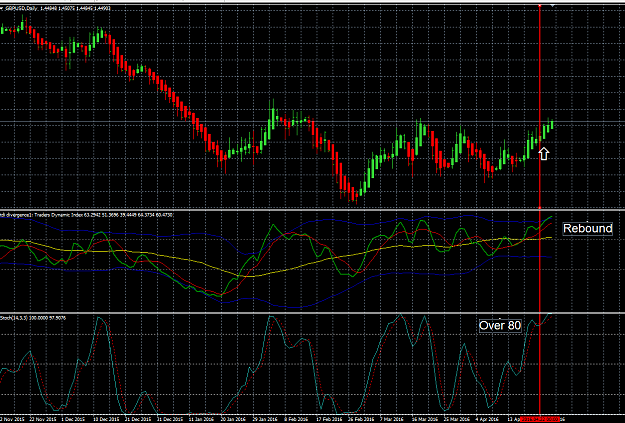Click the "17 Feb 2016" date label
The image size is (625, 423).
tap(329, 419)
